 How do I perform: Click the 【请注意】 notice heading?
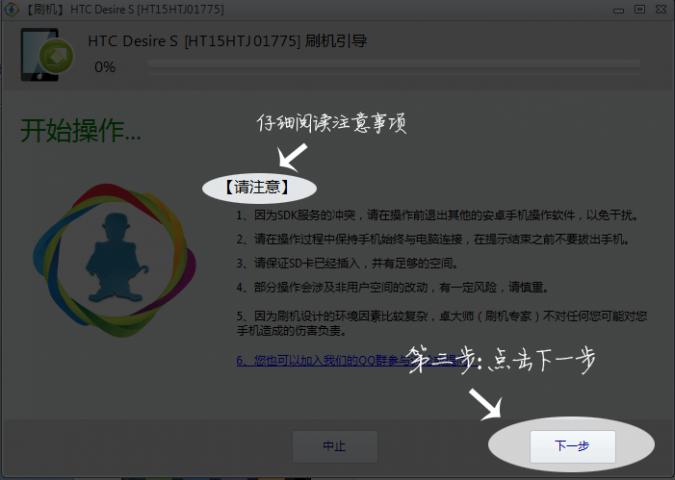[257, 187]
